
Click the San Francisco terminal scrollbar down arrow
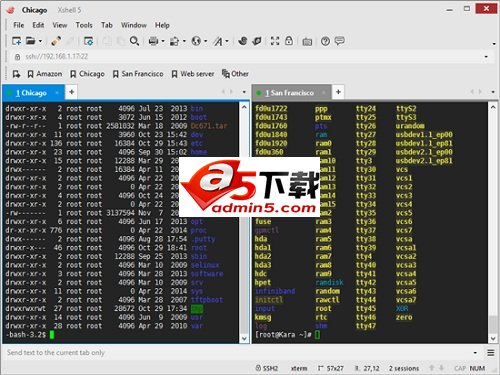(493, 338)
